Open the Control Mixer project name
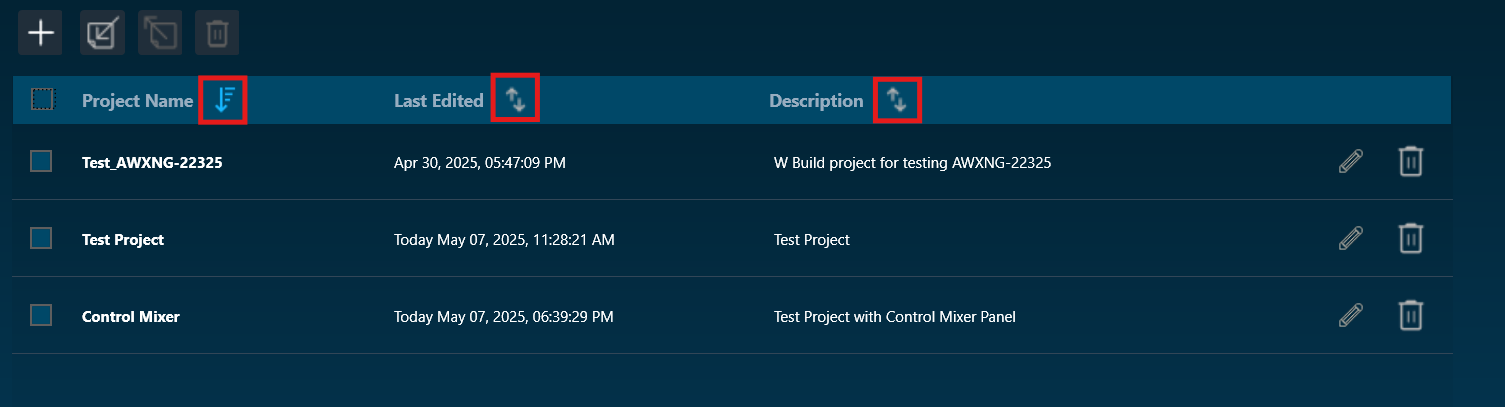 pos(131,316)
